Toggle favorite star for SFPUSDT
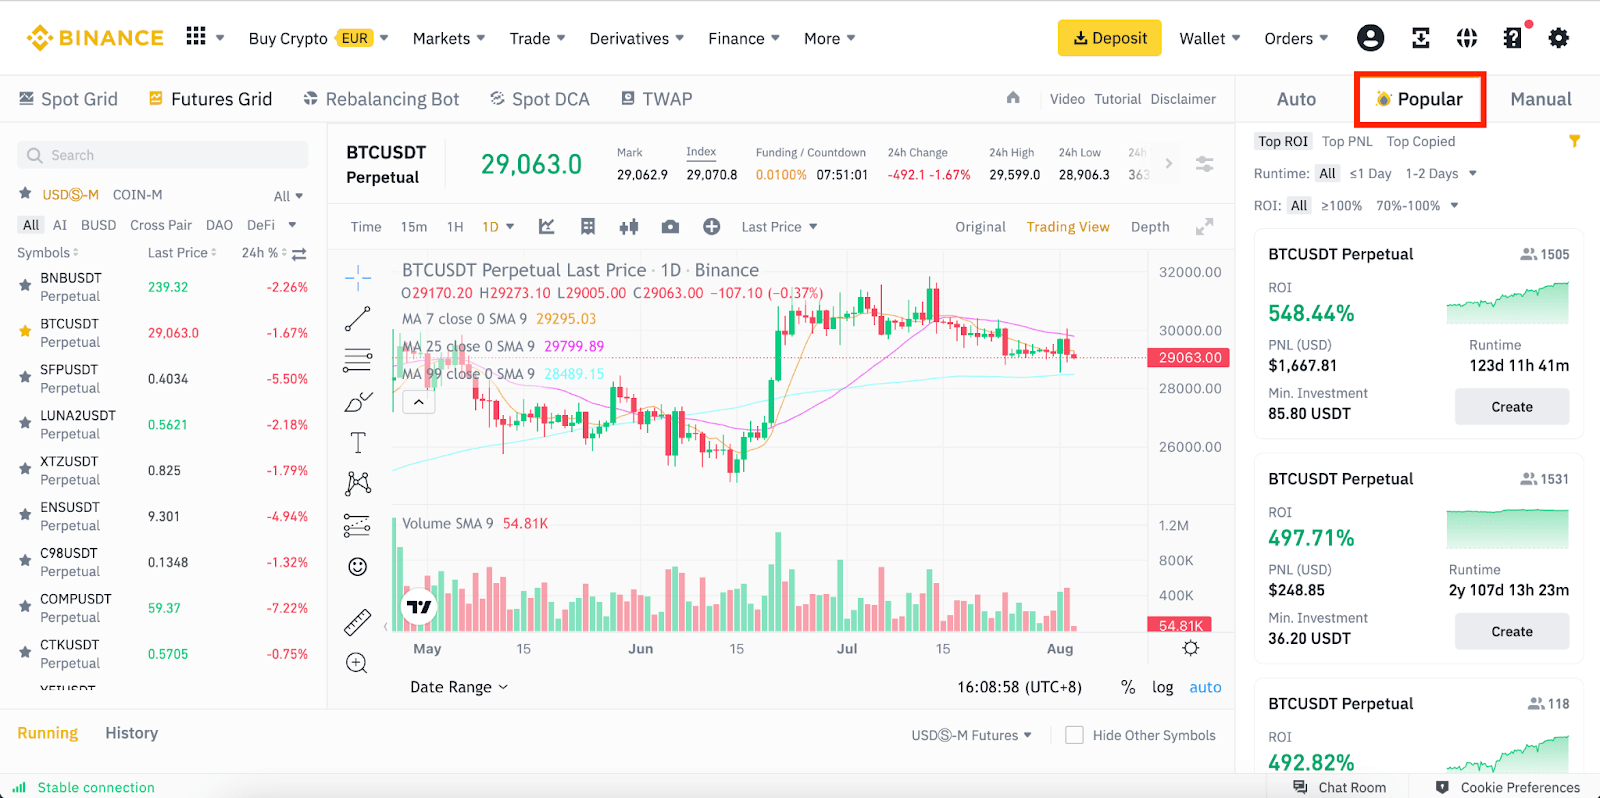This screenshot has width=1600, height=798. coord(25,378)
